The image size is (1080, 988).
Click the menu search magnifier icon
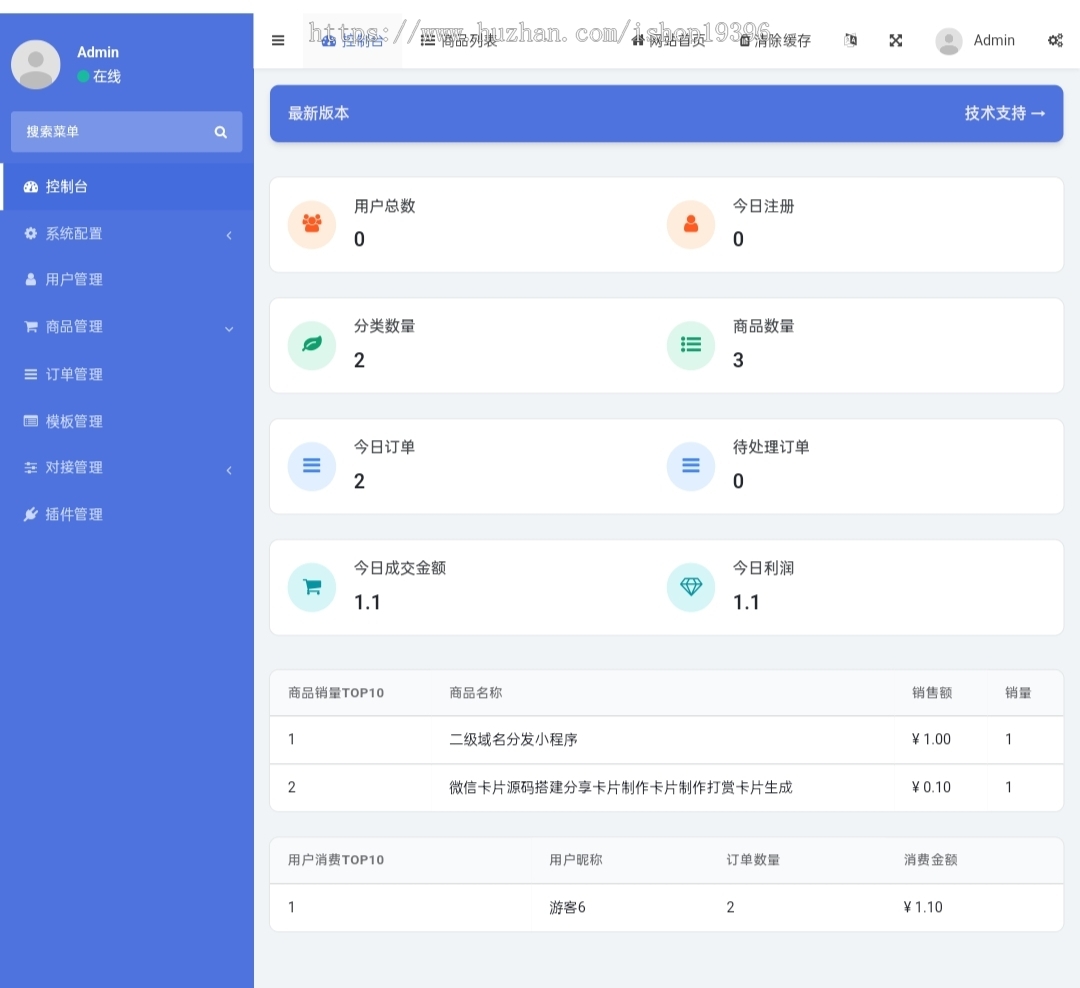(x=220, y=132)
